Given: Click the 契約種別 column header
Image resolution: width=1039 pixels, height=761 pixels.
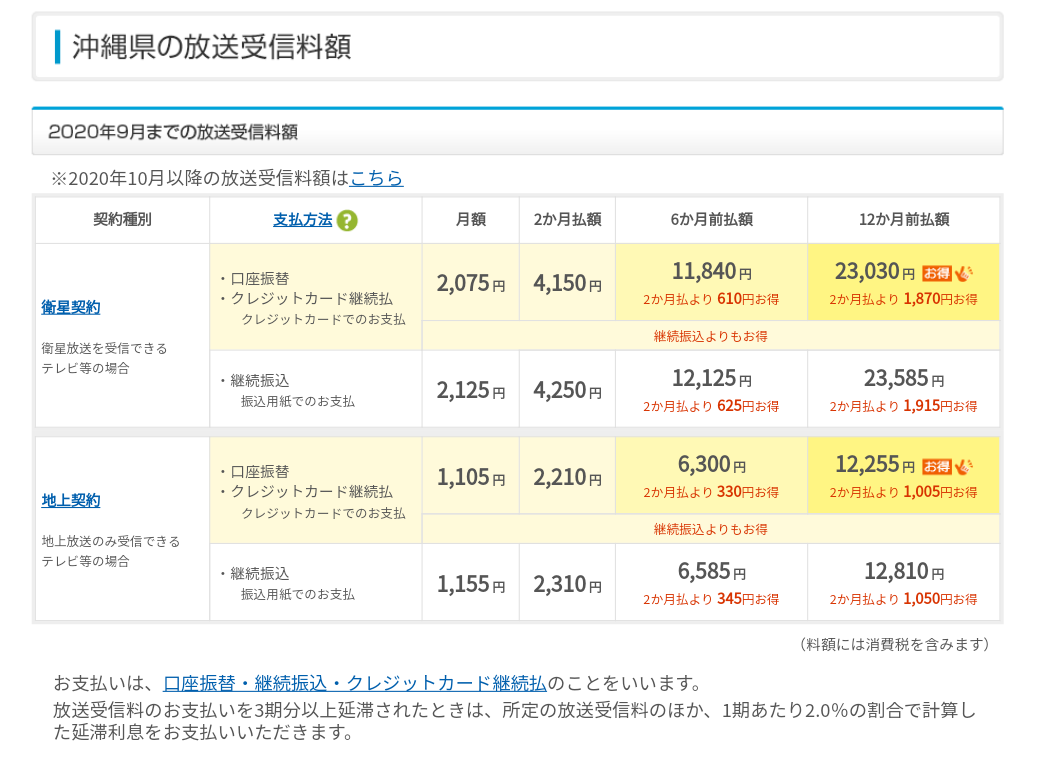Looking at the screenshot, I should (x=122, y=220).
